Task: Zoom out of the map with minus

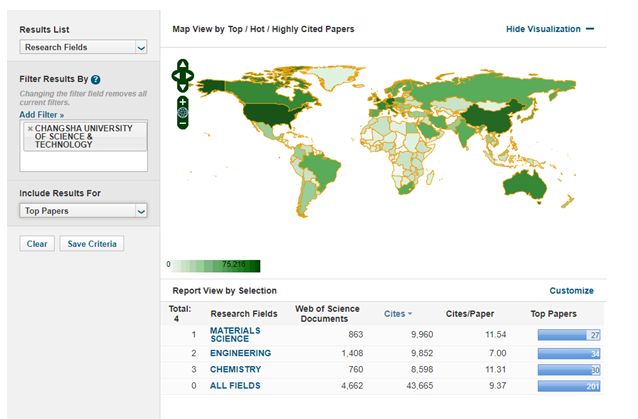Action: [183, 122]
